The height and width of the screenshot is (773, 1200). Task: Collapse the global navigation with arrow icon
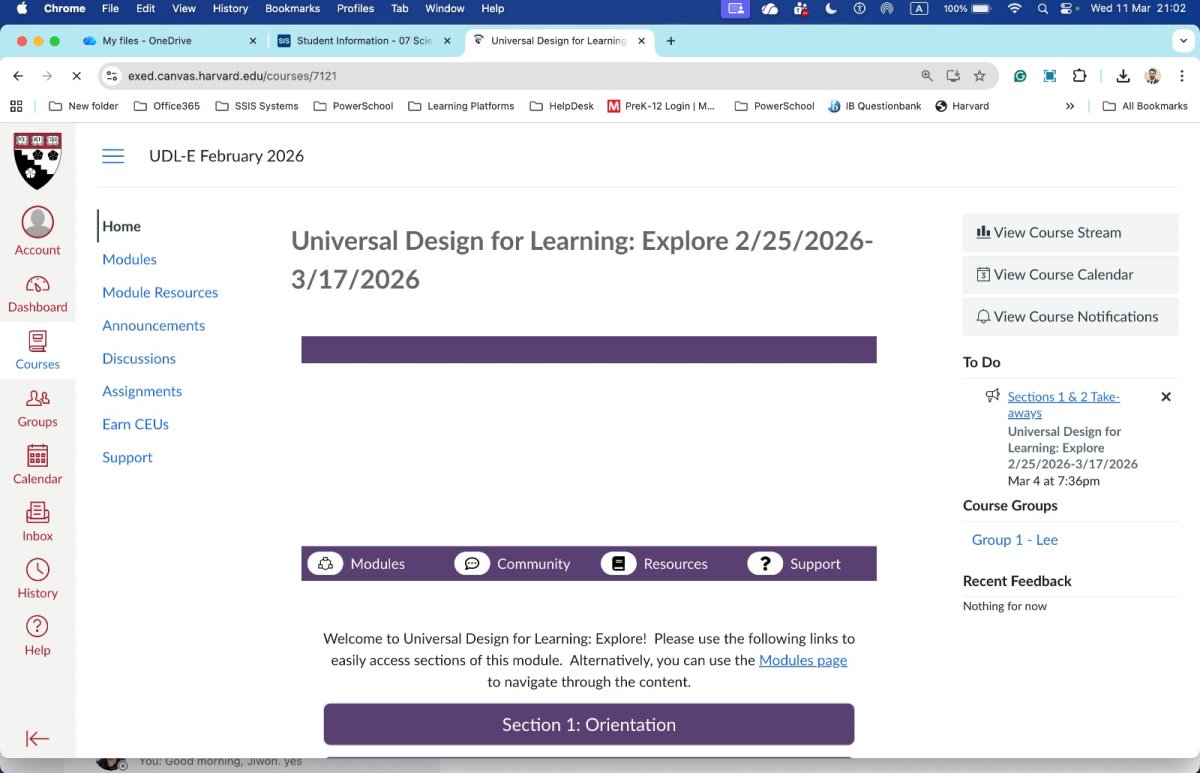tap(37, 739)
